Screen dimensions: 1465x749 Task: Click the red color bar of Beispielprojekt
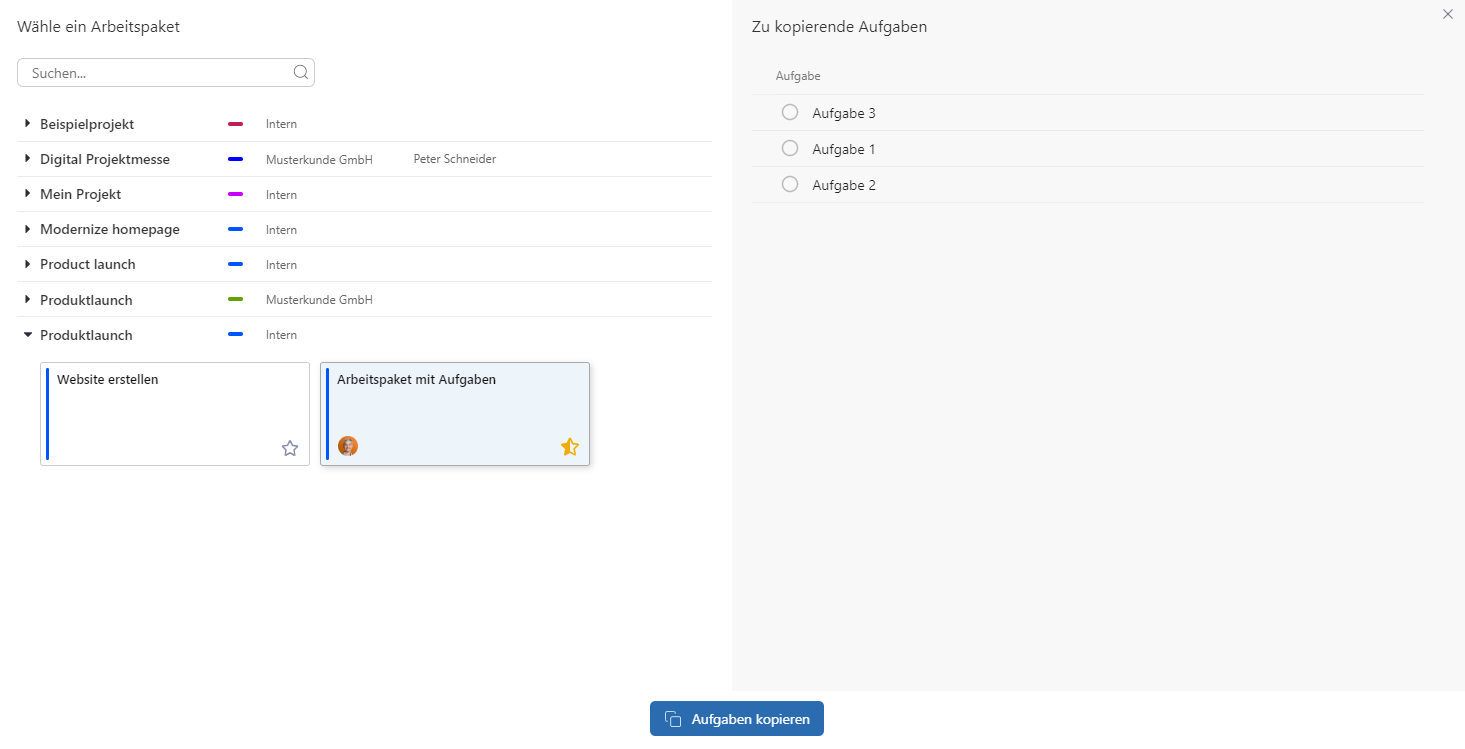tap(236, 124)
